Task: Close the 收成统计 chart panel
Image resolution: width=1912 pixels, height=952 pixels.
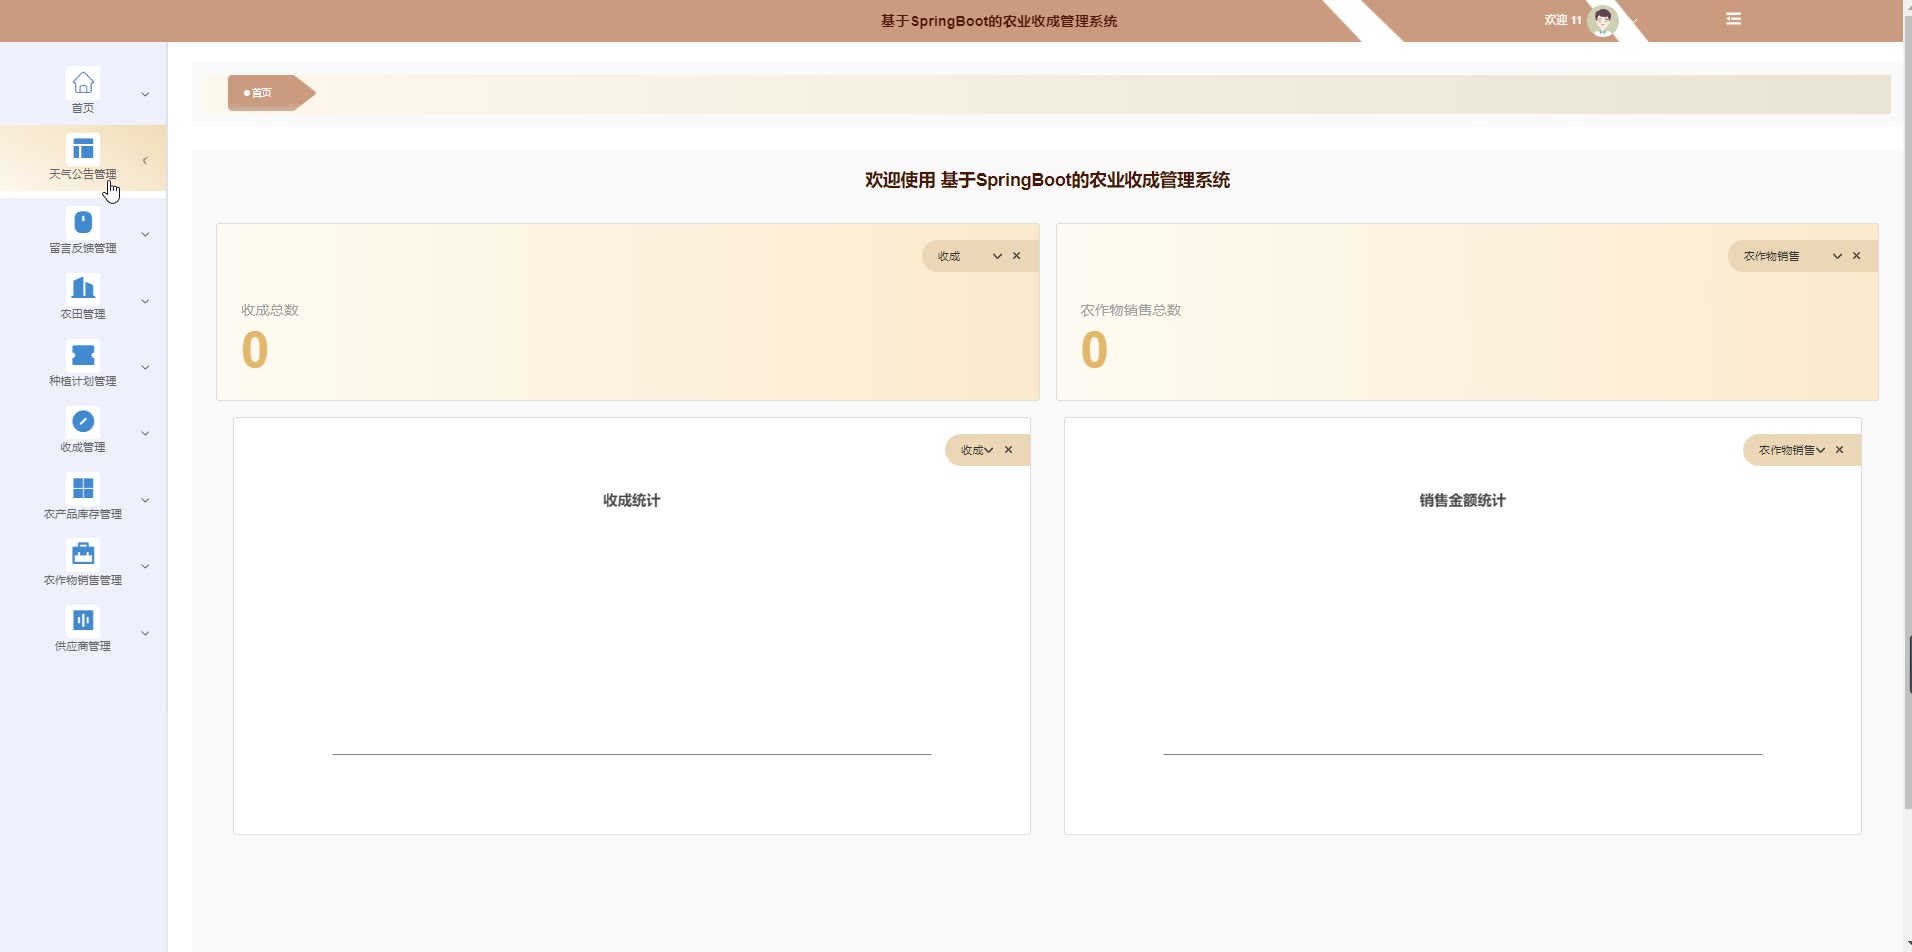Action: 1009,450
